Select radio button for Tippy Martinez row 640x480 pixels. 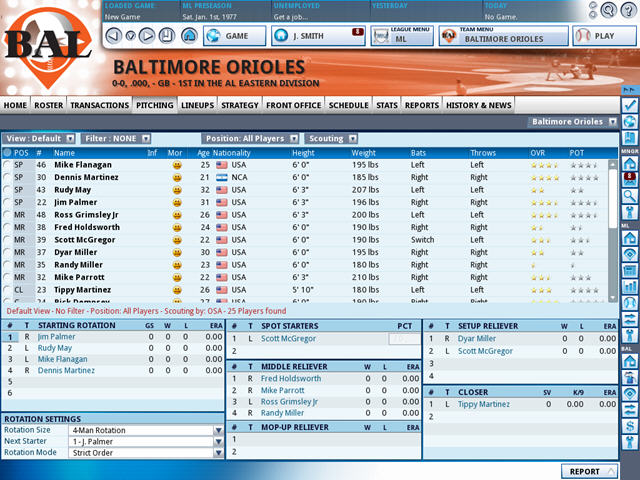(x=7, y=290)
